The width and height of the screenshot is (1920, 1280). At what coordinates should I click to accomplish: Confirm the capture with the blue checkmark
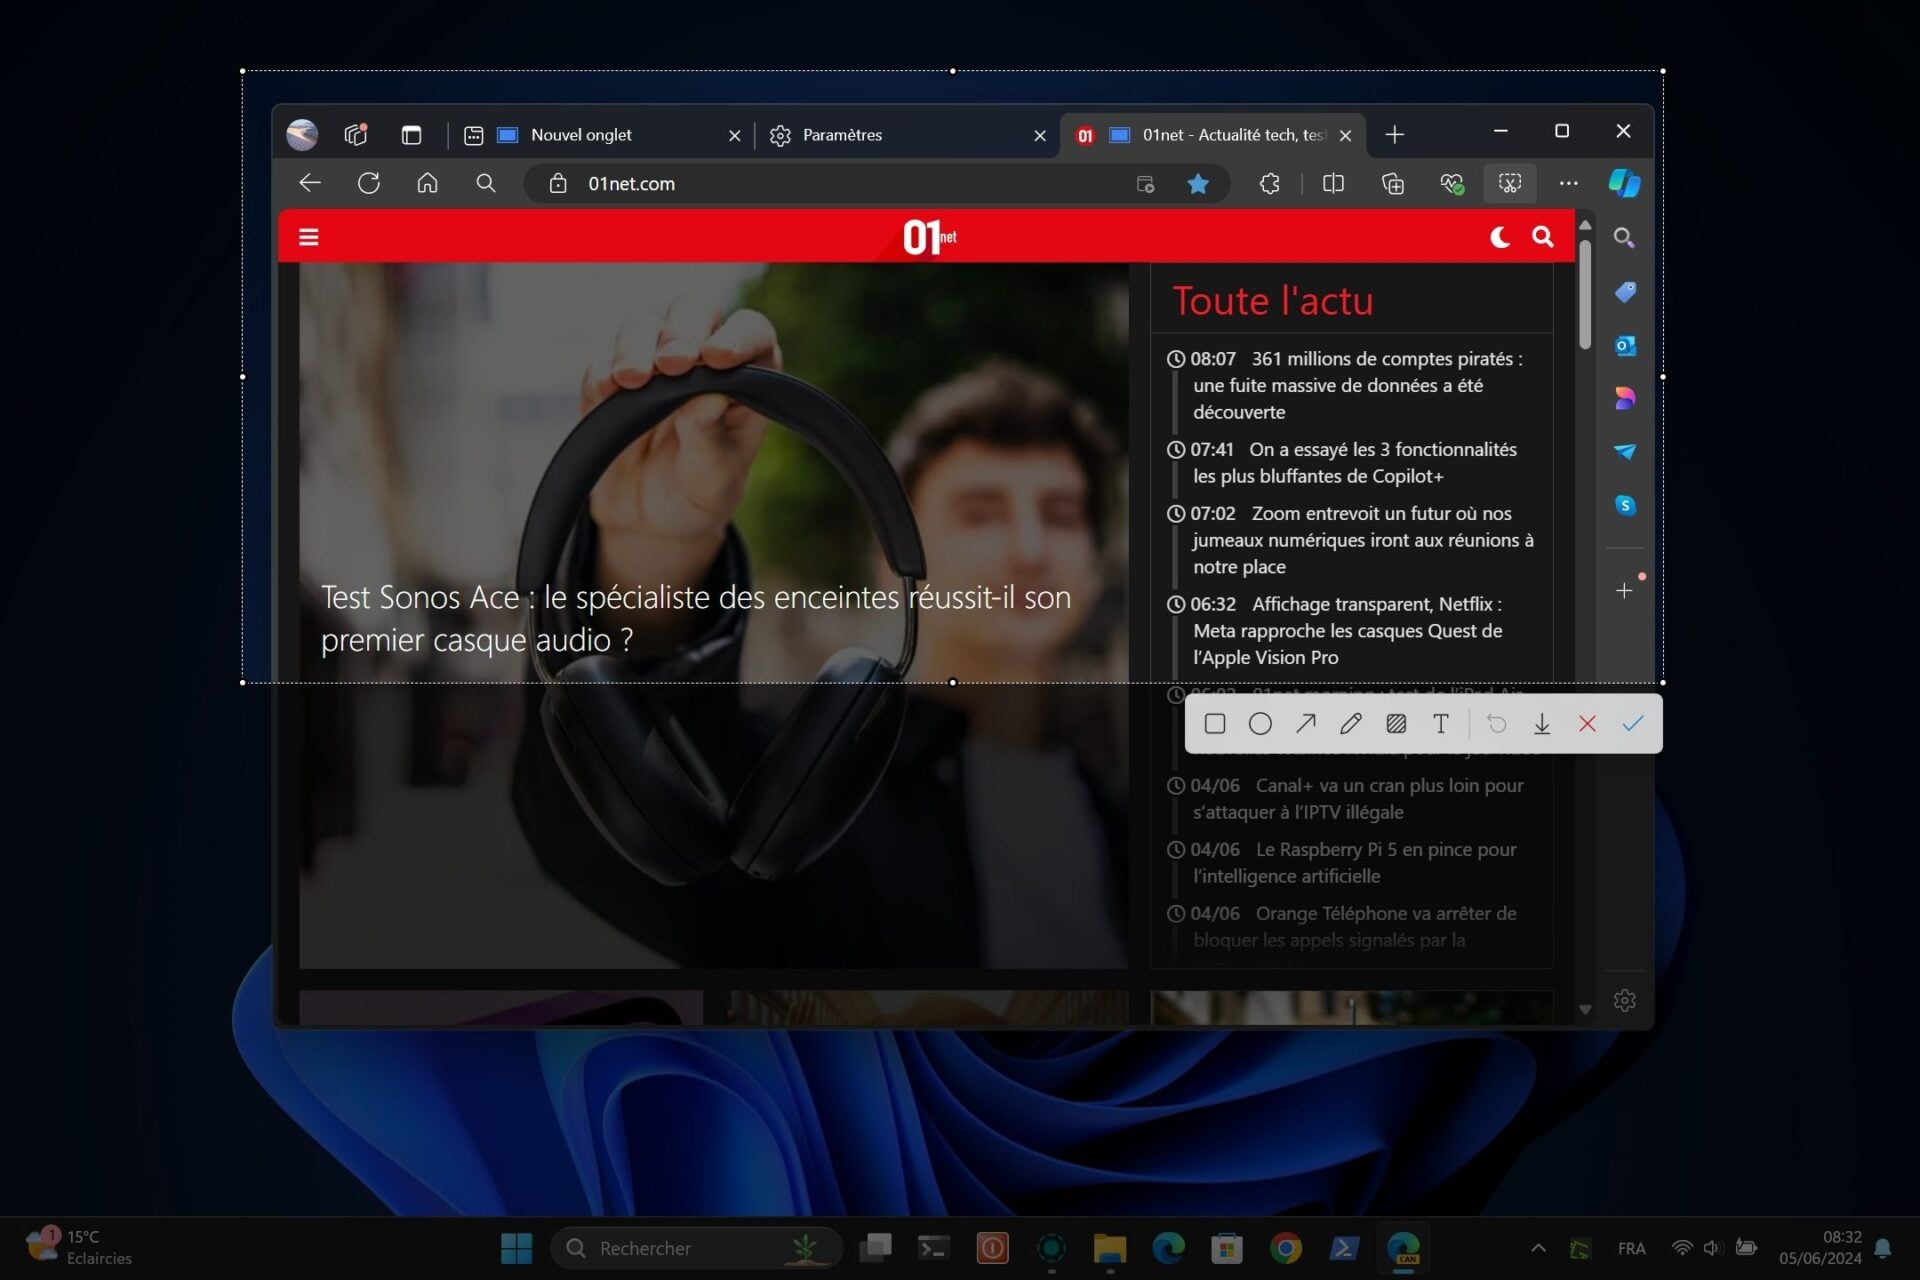[1633, 724]
